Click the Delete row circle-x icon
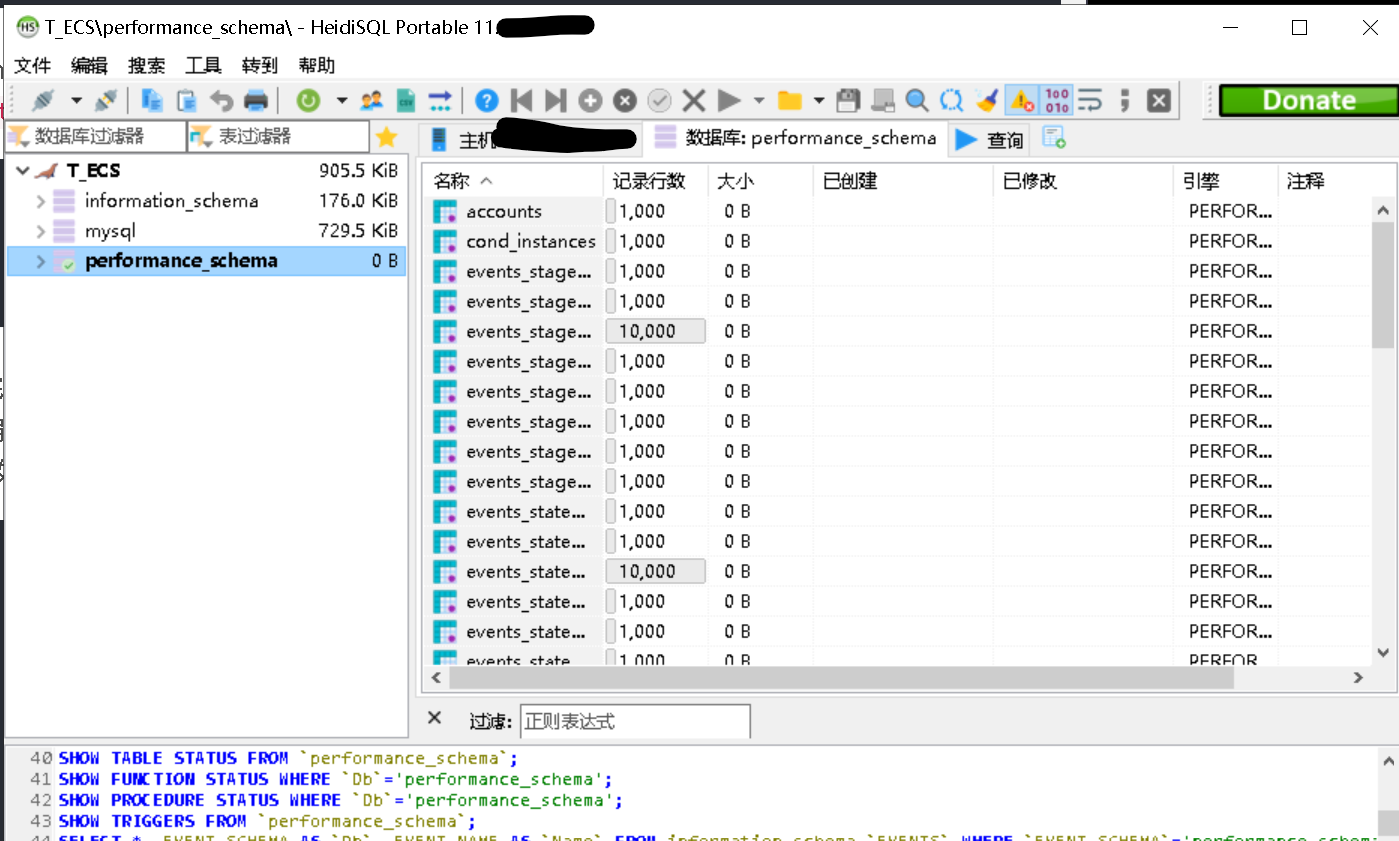 [x=625, y=100]
